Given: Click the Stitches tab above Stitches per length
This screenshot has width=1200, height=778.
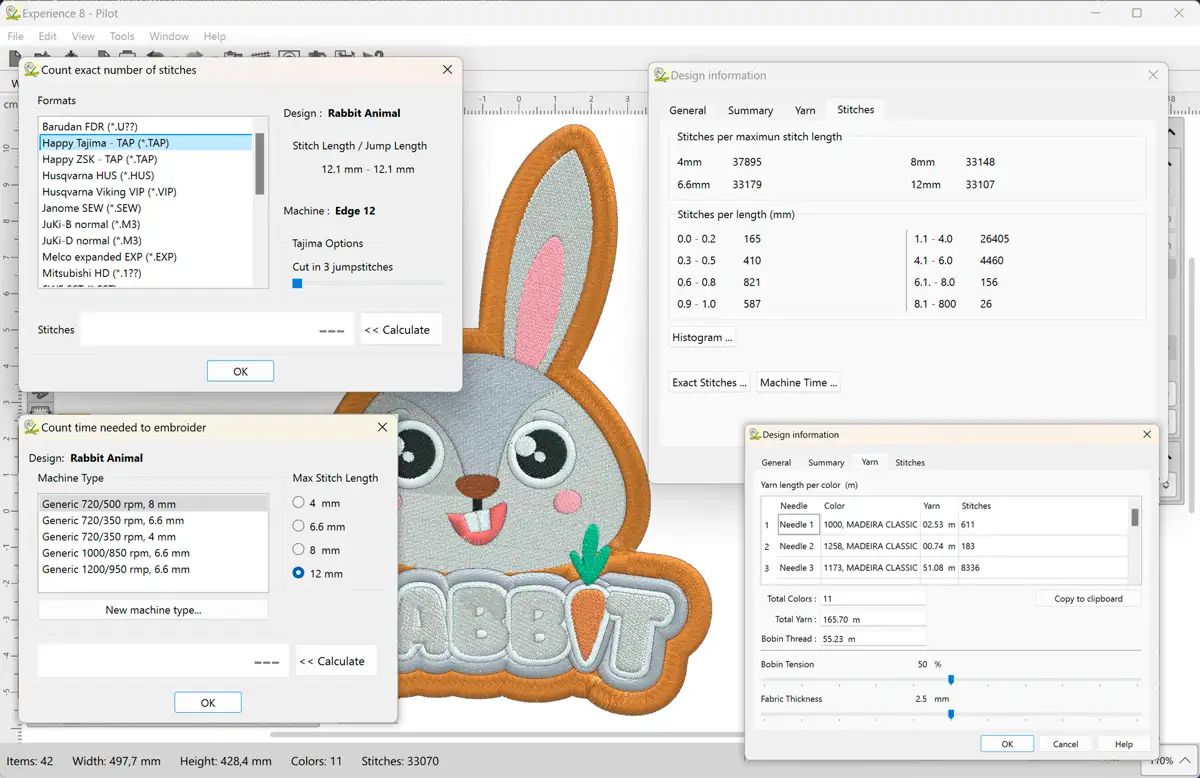Looking at the screenshot, I should 856,109.
